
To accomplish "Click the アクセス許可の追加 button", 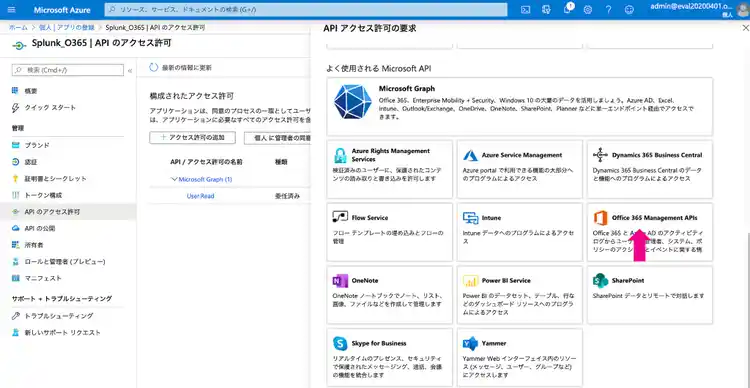I will (192, 138).
